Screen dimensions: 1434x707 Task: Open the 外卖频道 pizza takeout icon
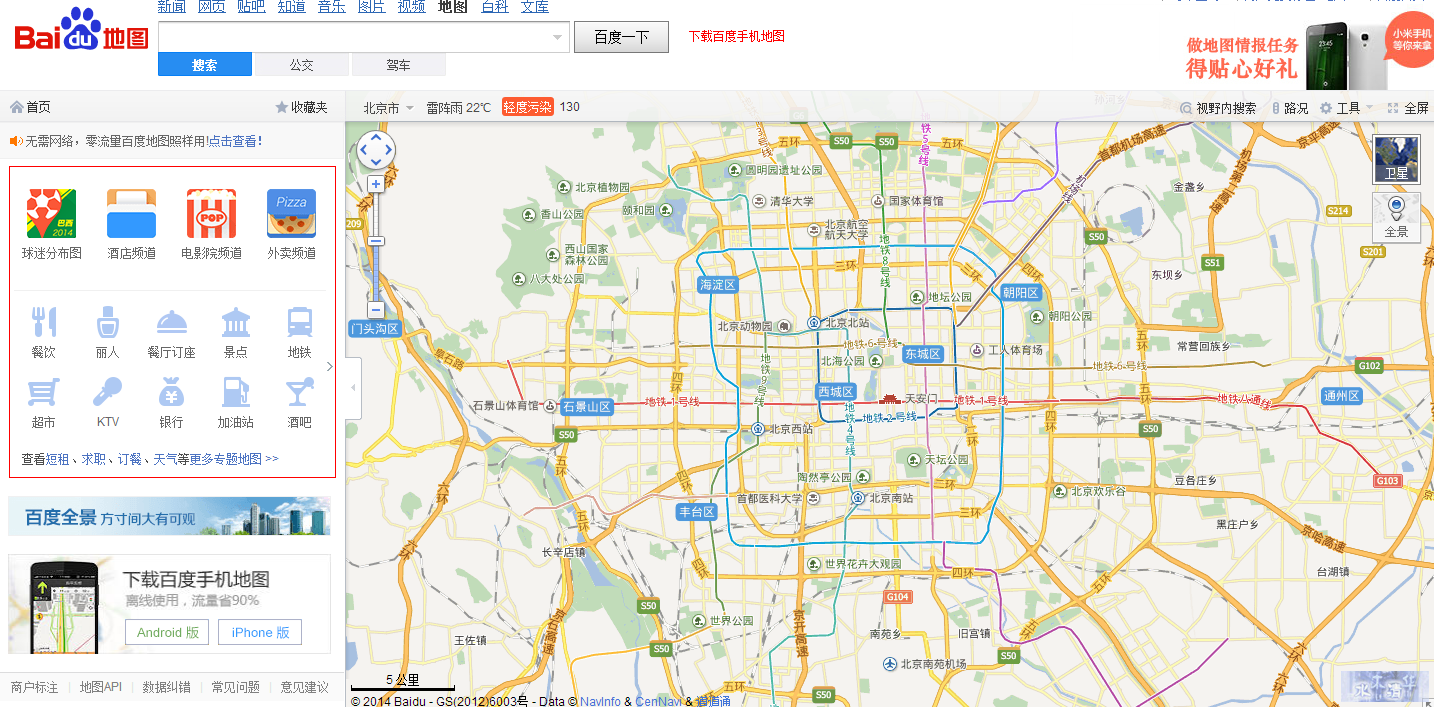point(291,214)
